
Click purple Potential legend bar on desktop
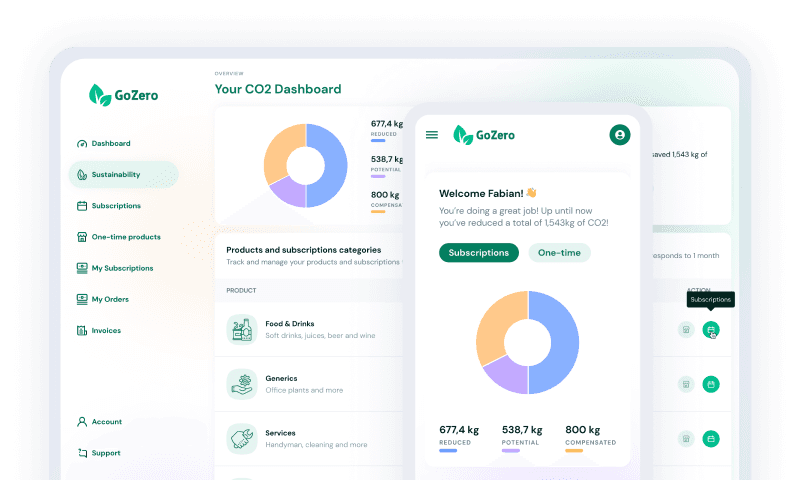(x=378, y=176)
